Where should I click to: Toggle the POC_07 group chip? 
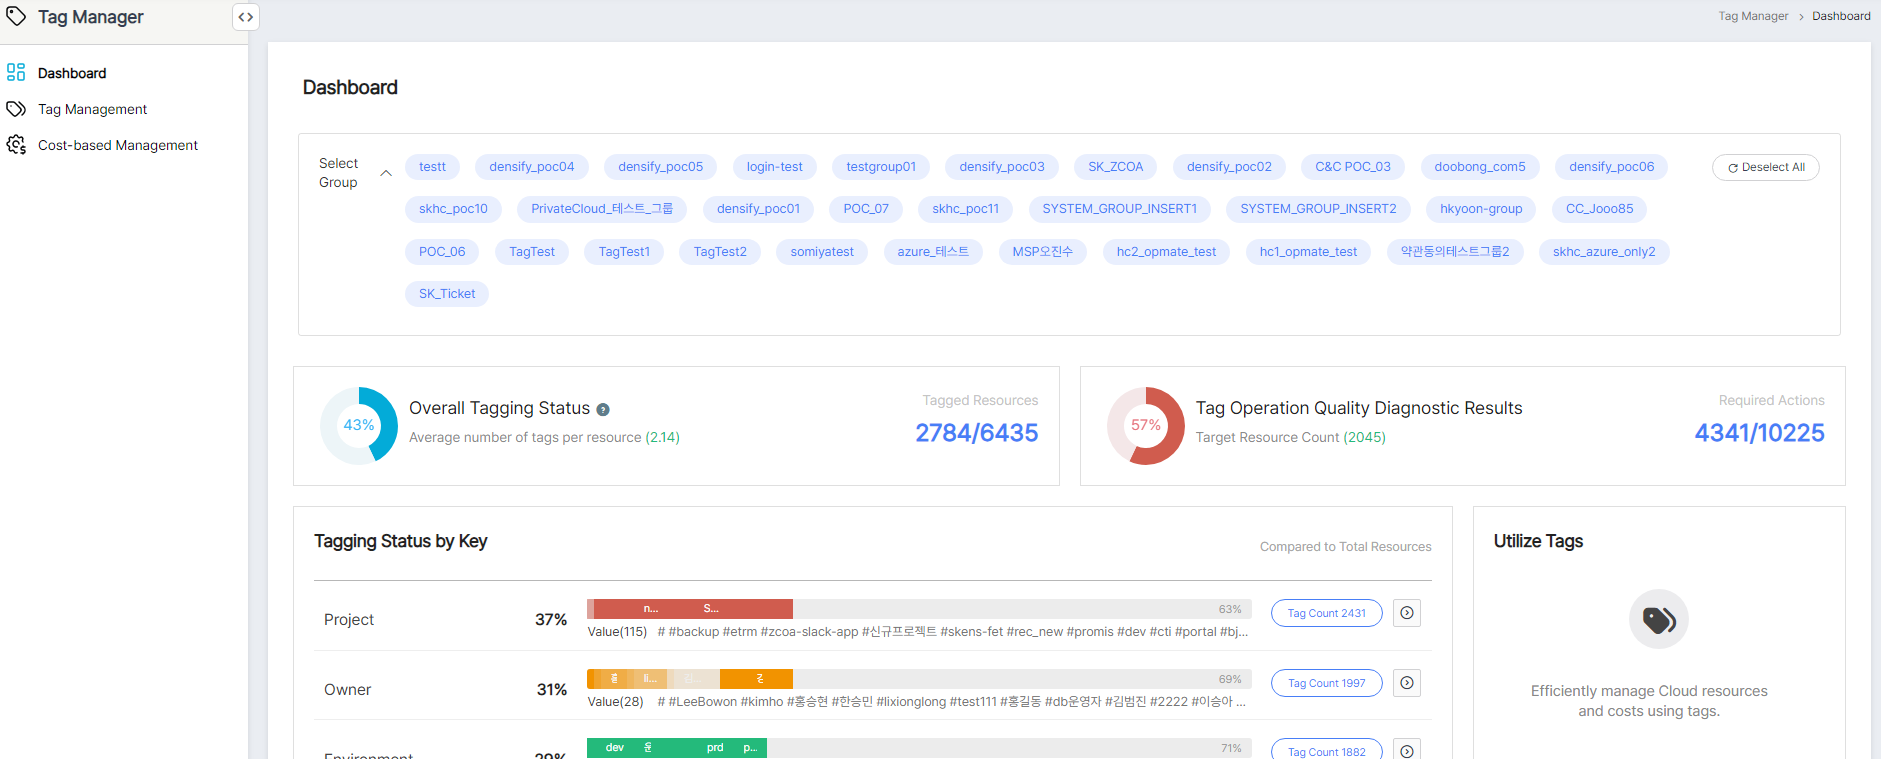tap(866, 209)
